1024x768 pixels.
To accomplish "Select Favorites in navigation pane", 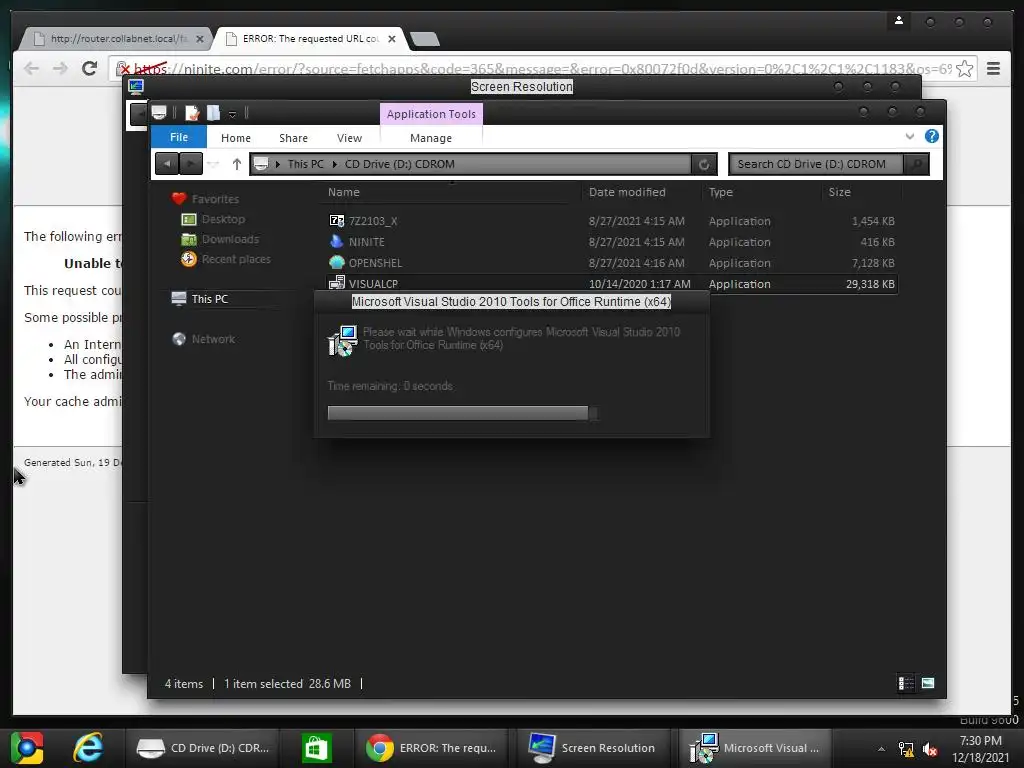I will point(215,199).
